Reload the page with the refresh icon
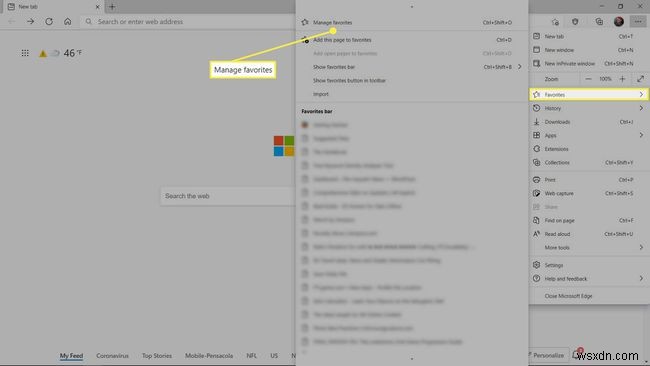Screen dimensions: 650x366 pyautogui.click(x=49, y=22)
